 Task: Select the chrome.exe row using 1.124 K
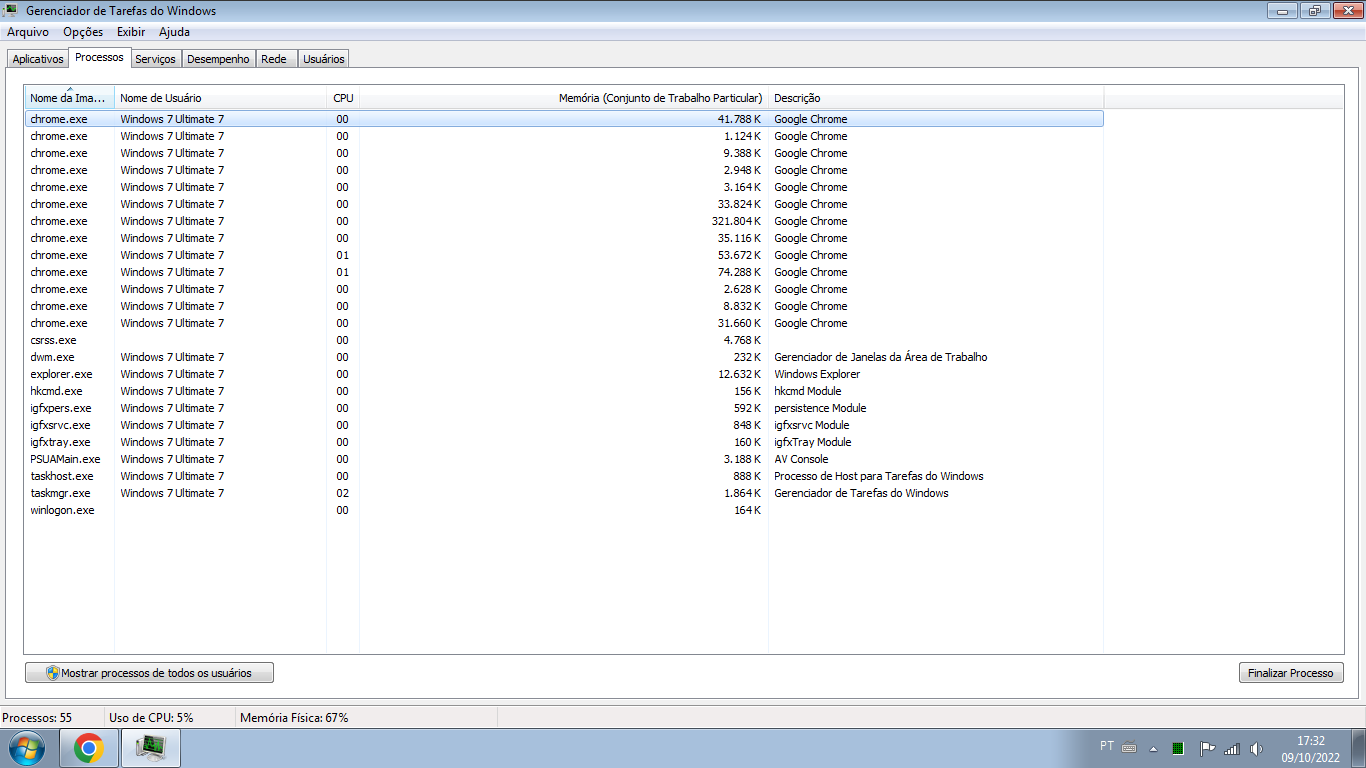(564, 136)
